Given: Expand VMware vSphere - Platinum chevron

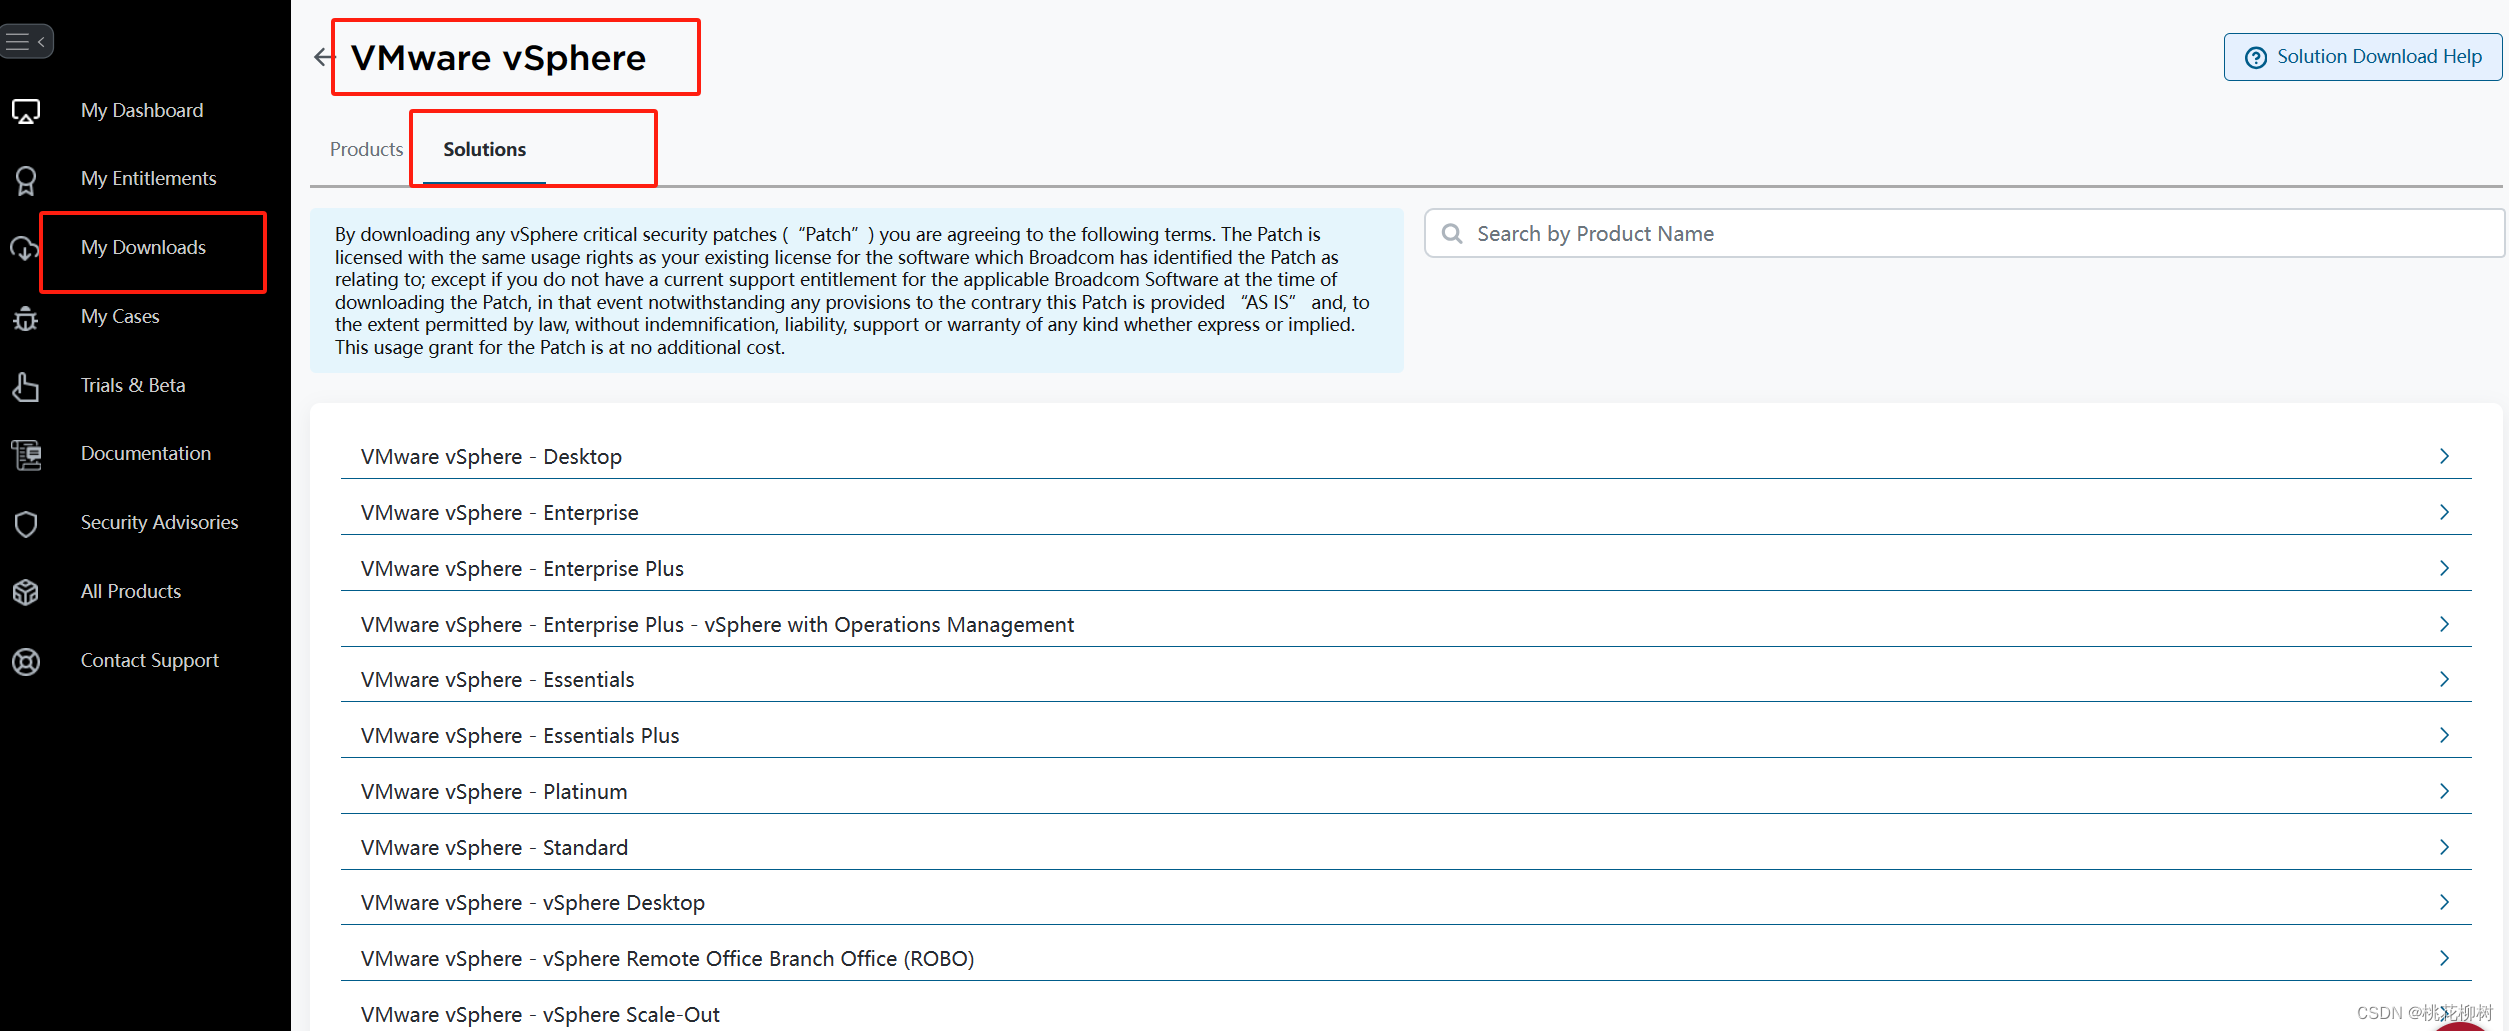Looking at the screenshot, I should pyautogui.click(x=2444, y=791).
